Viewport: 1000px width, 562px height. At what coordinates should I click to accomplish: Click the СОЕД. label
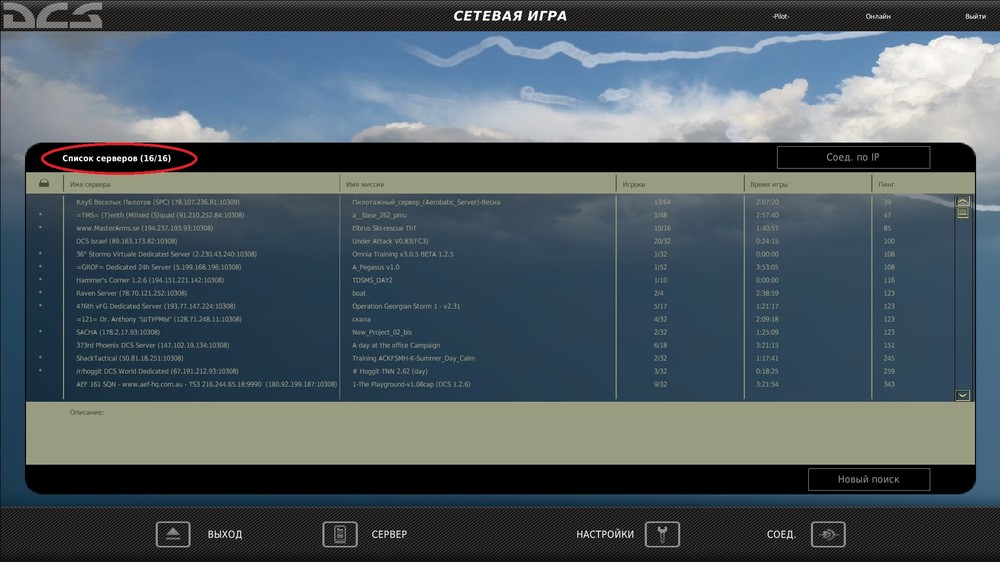[781, 535]
